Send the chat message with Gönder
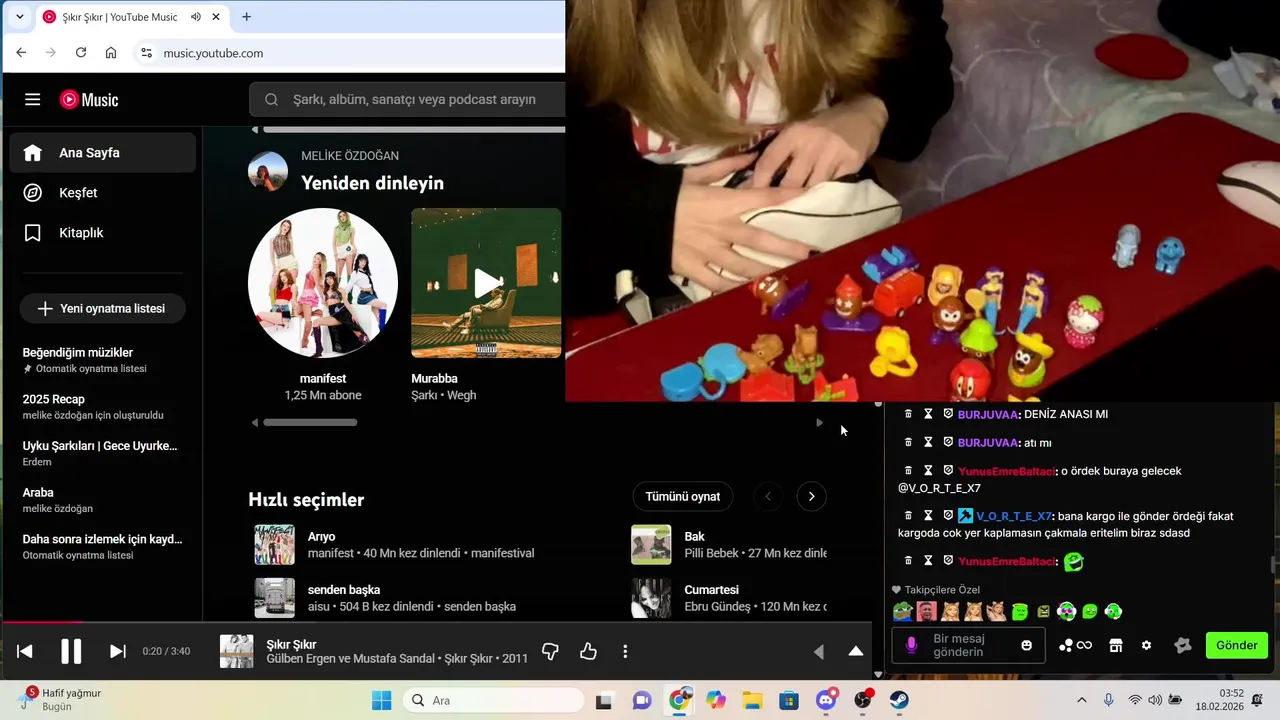Image resolution: width=1280 pixels, height=720 pixels. pyautogui.click(x=1237, y=645)
